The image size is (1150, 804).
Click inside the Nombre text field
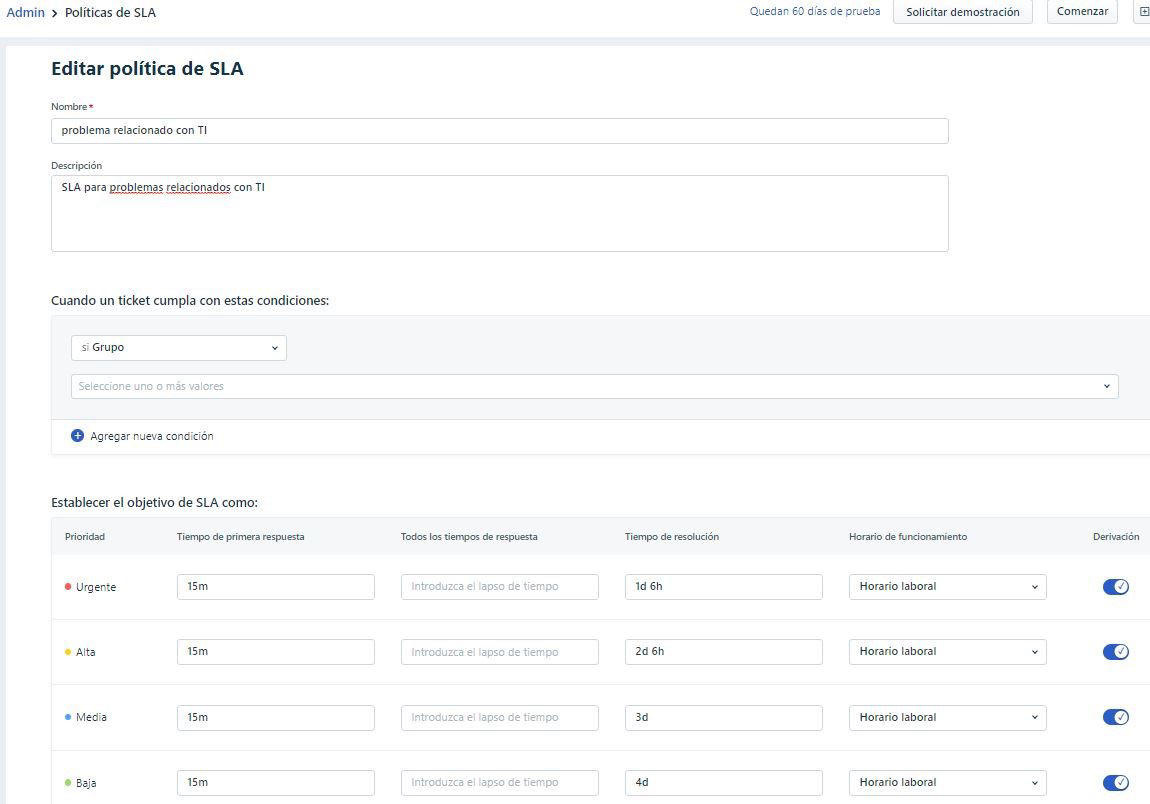tap(499, 130)
